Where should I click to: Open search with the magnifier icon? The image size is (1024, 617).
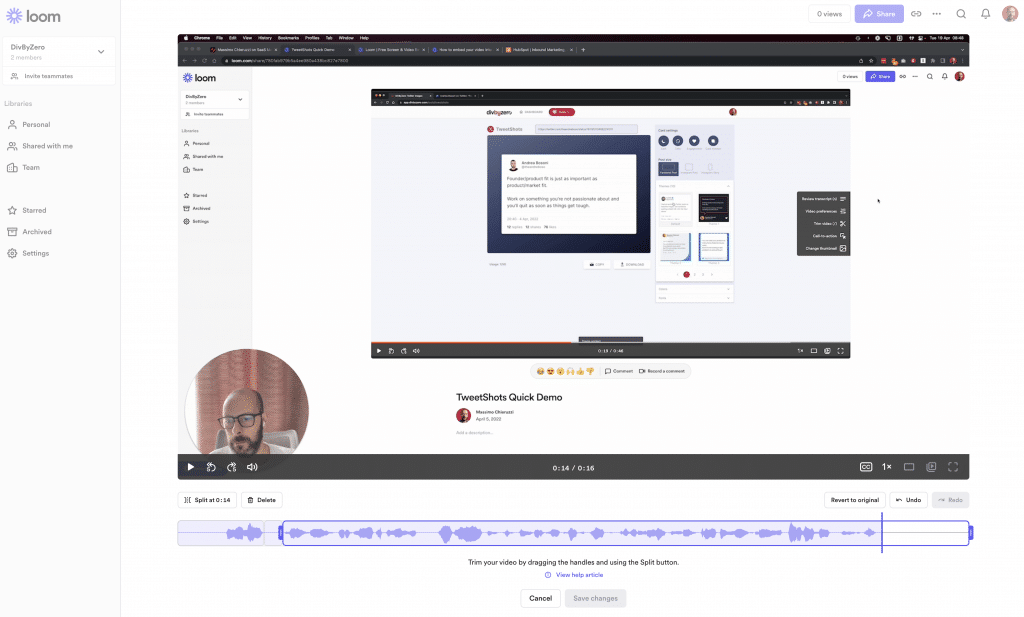[961, 14]
